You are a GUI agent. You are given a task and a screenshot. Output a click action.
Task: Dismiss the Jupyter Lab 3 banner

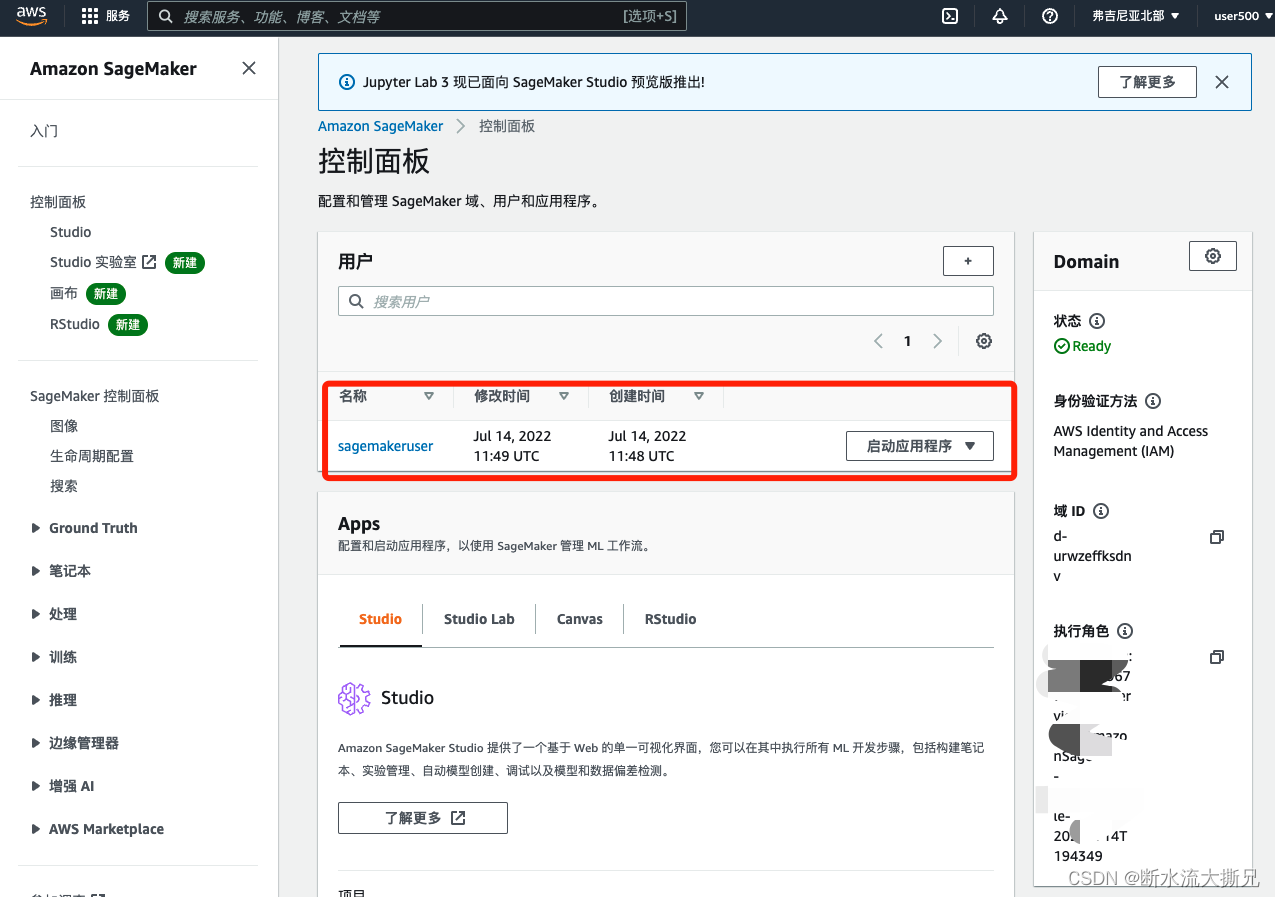tap(1222, 82)
